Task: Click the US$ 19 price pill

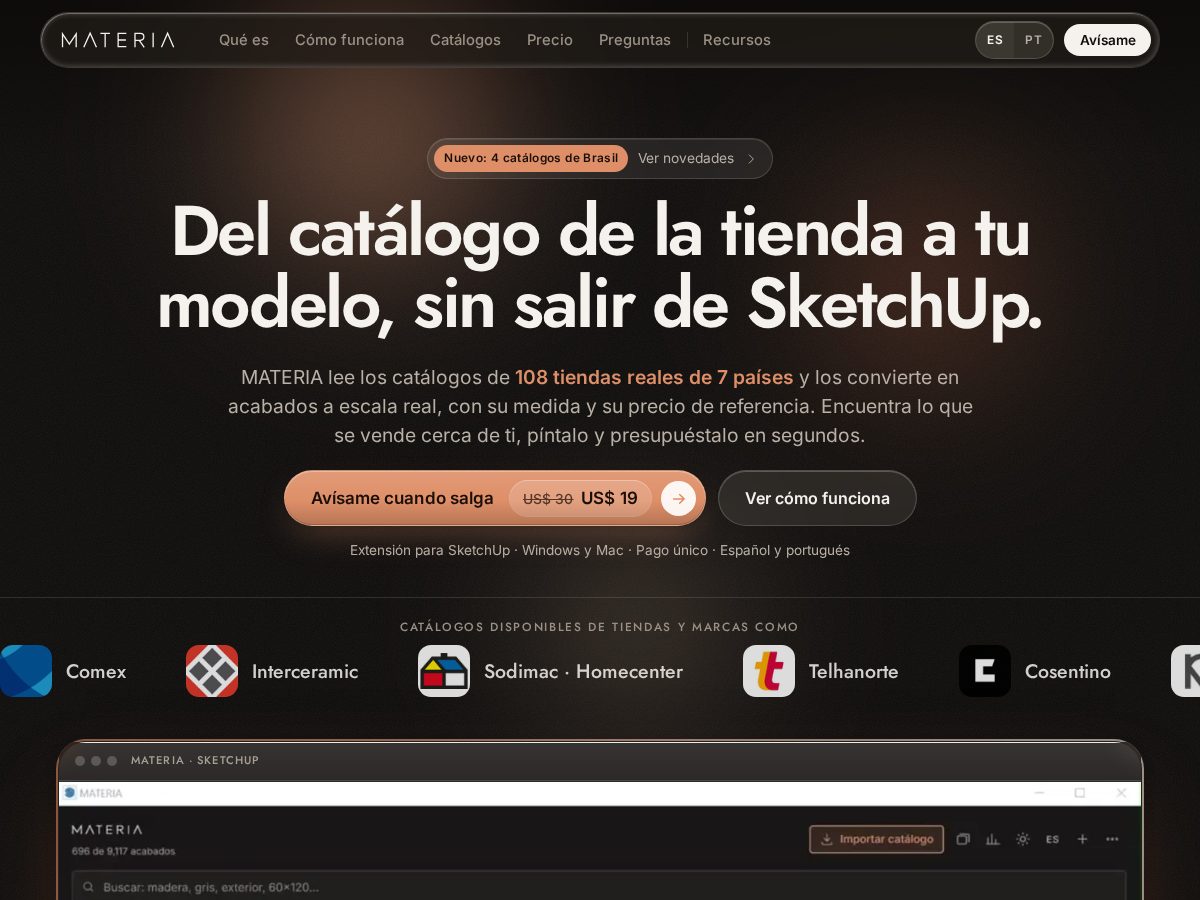Action: coord(580,498)
